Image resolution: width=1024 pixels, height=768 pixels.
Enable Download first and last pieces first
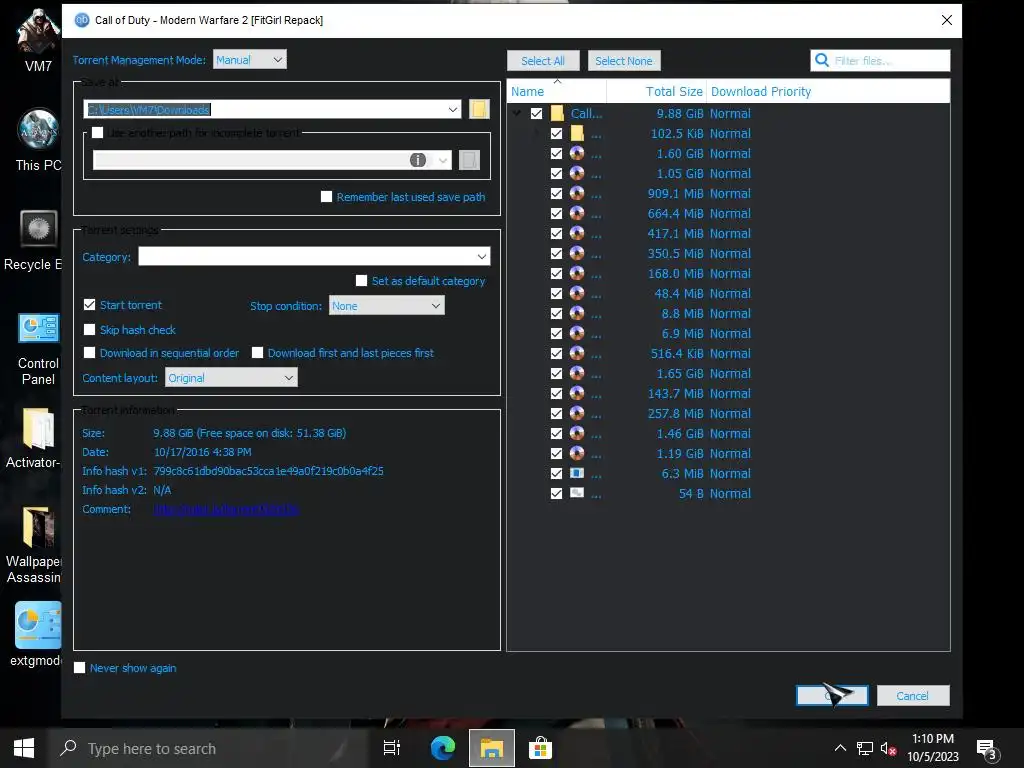click(x=257, y=353)
